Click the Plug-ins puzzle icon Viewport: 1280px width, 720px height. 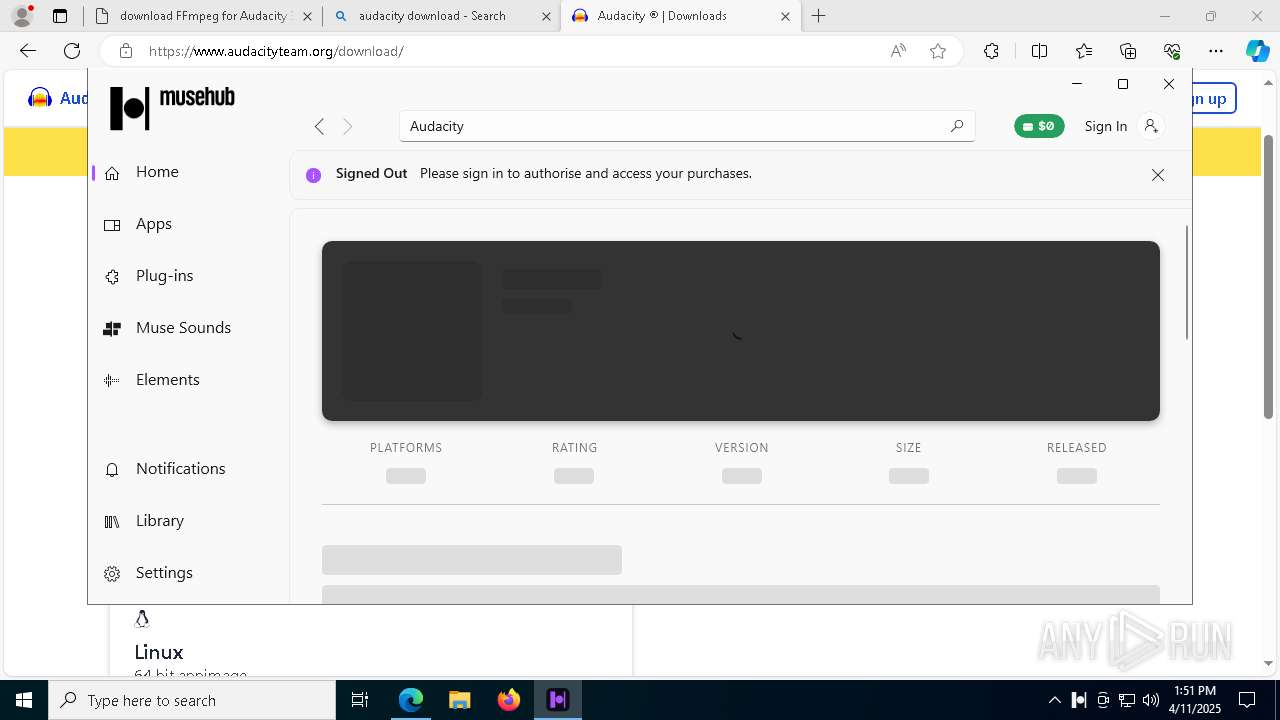(113, 277)
